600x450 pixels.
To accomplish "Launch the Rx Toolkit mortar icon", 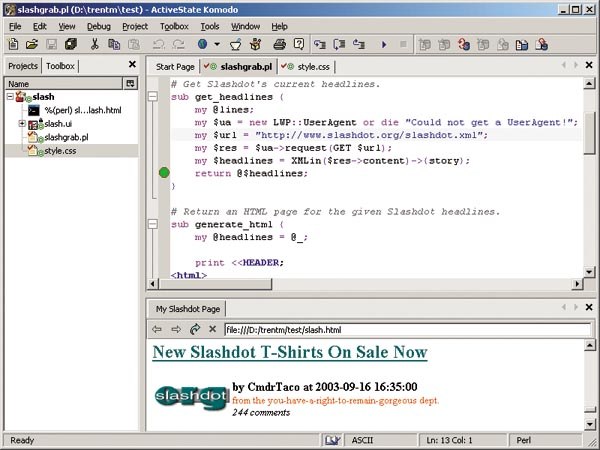I will click(x=236, y=44).
